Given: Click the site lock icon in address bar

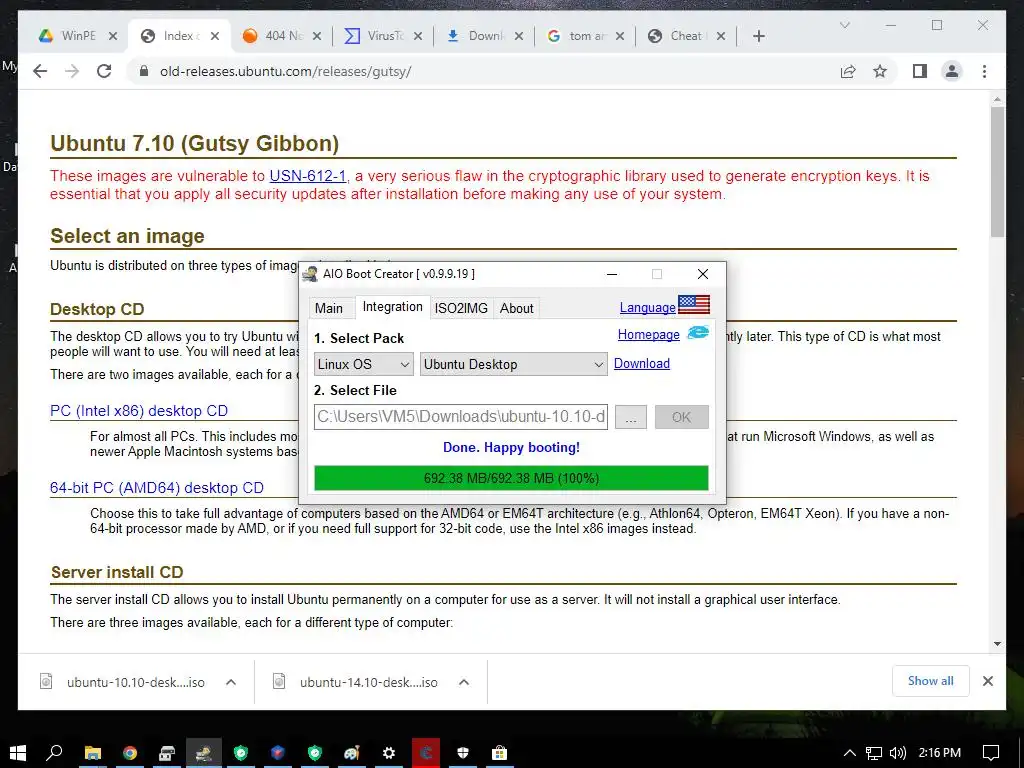Looking at the screenshot, I should click(144, 71).
